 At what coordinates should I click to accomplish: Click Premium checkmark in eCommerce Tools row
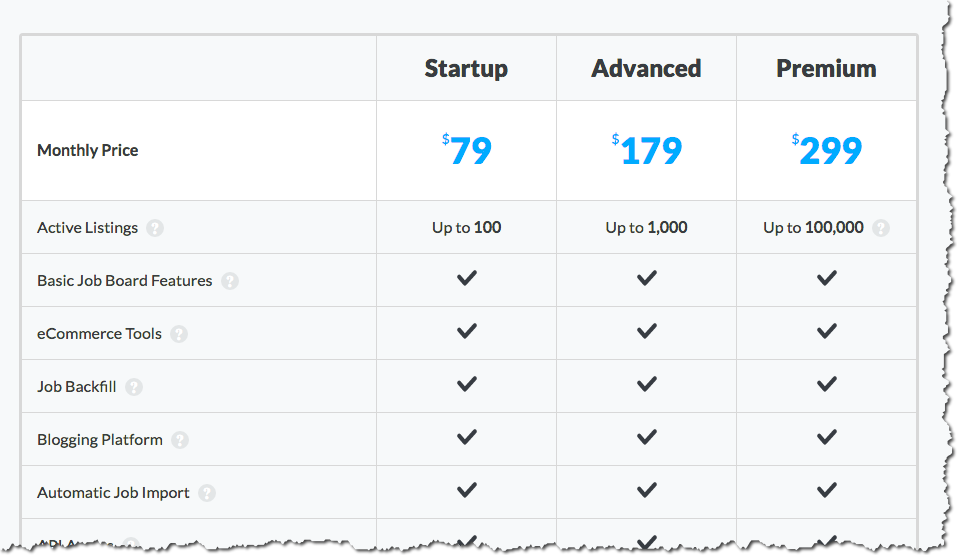827,332
